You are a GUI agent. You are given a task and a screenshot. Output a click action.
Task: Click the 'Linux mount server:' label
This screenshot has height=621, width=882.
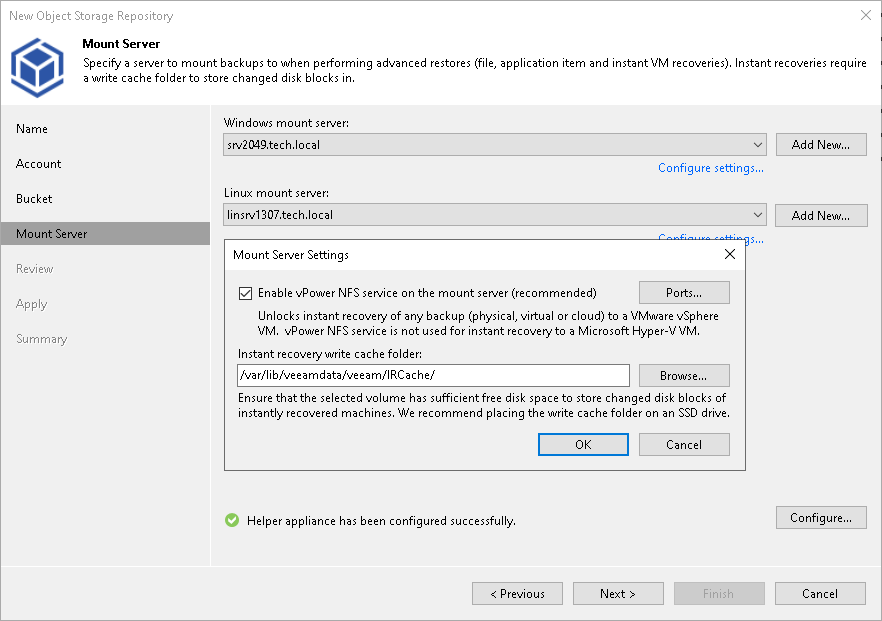276,193
